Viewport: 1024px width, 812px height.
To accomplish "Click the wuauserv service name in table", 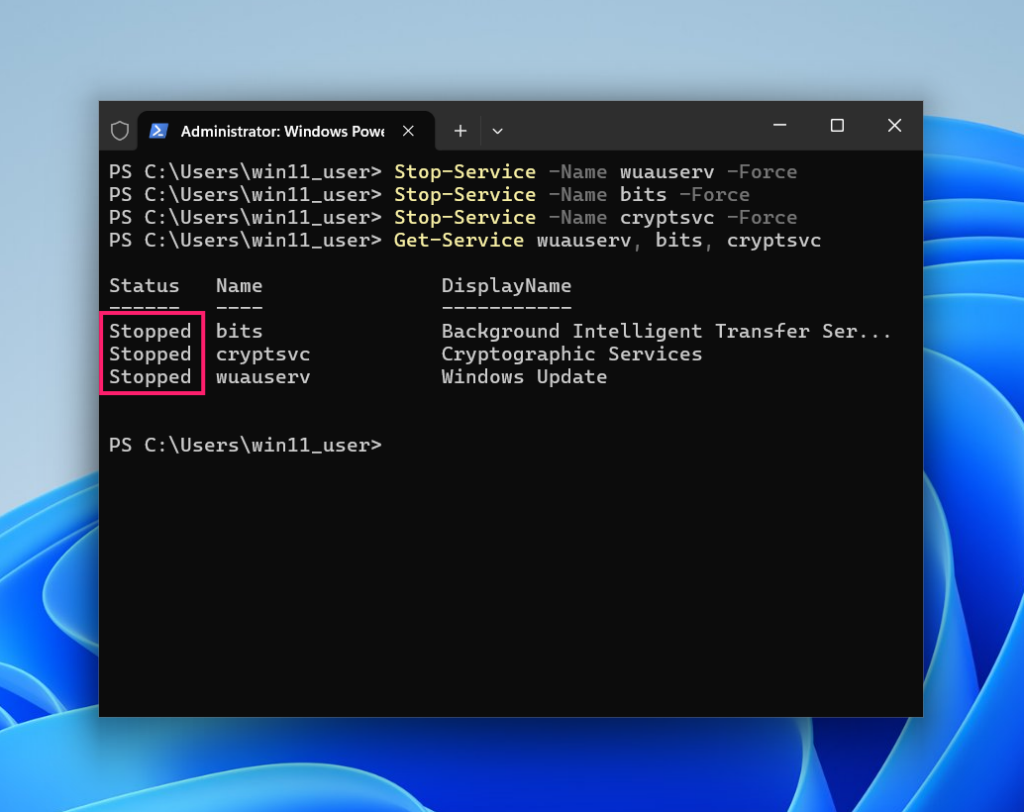I will pyautogui.click(x=263, y=377).
